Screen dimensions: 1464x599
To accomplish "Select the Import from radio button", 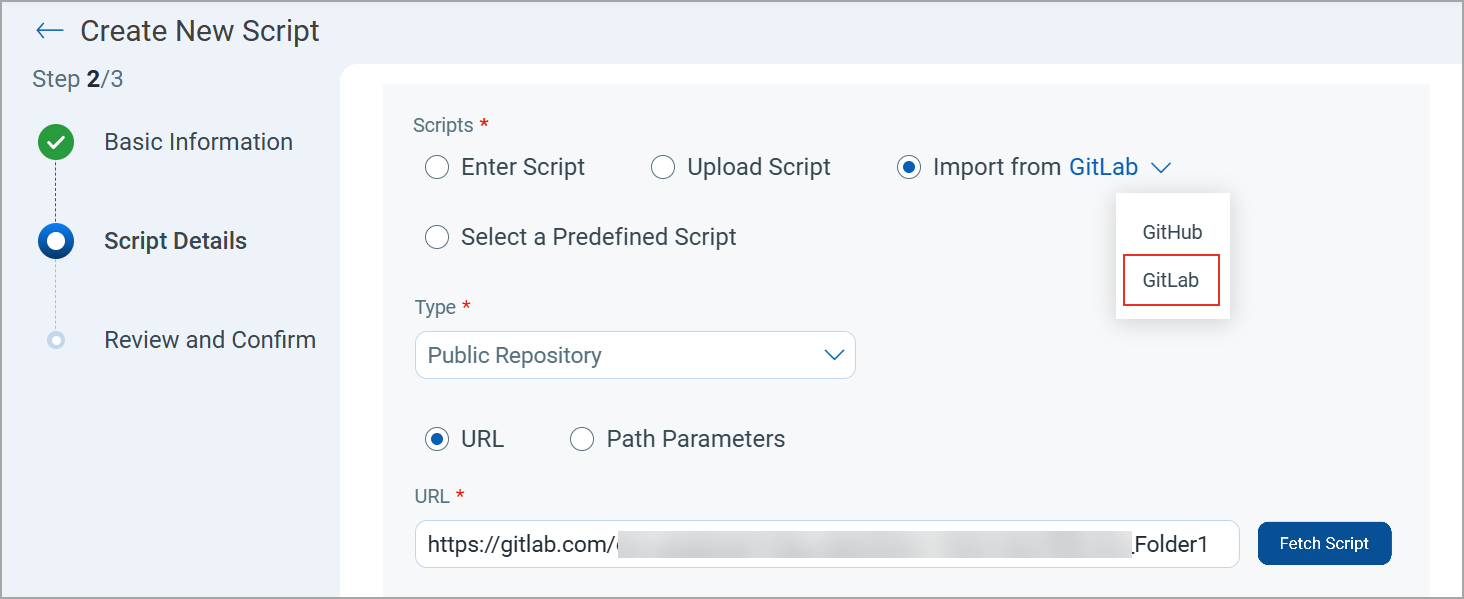I will tap(909, 167).
